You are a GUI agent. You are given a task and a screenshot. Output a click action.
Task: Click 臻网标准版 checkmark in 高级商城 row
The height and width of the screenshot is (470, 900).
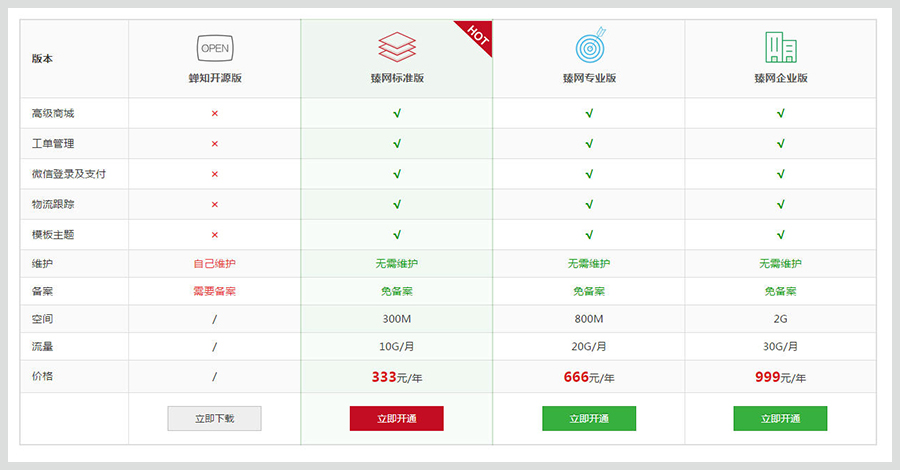397,114
